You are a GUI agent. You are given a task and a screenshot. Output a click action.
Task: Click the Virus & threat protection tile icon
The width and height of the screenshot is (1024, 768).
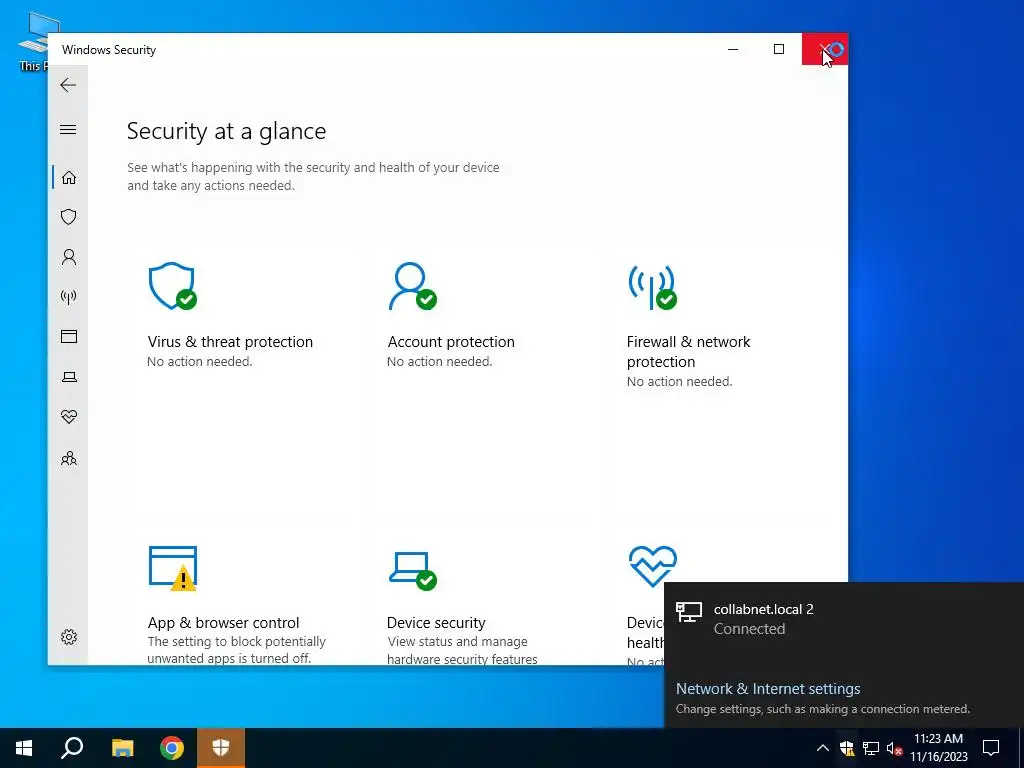(x=172, y=286)
